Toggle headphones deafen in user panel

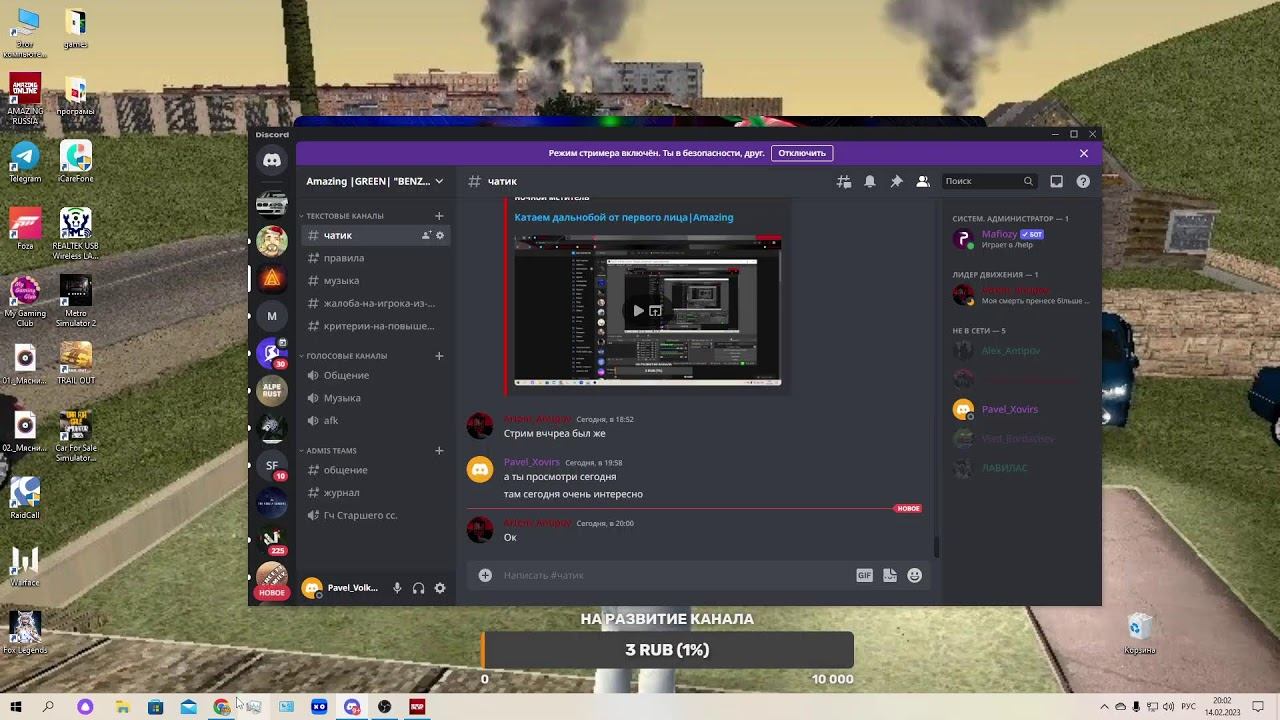(418, 588)
